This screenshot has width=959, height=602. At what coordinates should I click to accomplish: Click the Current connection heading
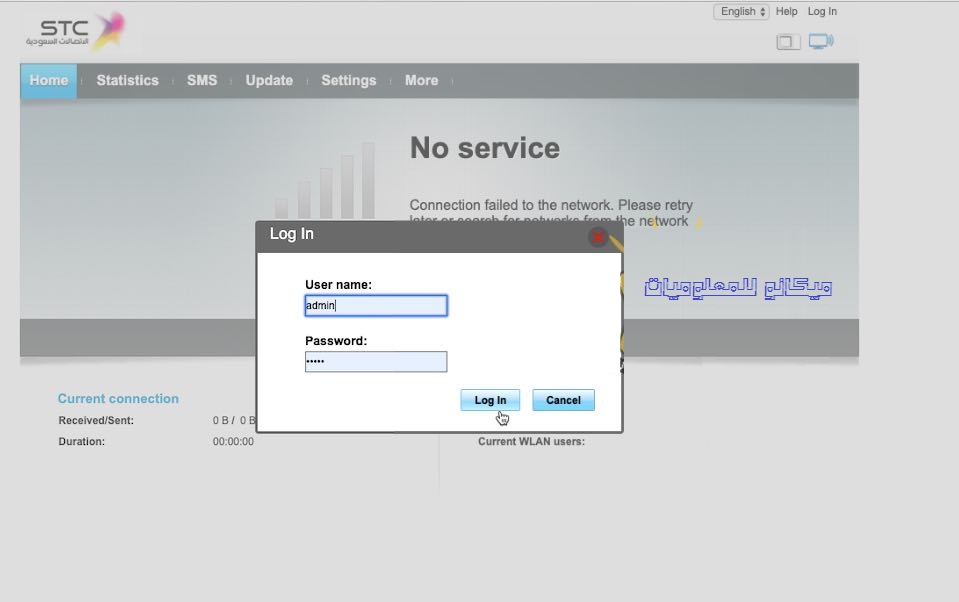coord(118,398)
